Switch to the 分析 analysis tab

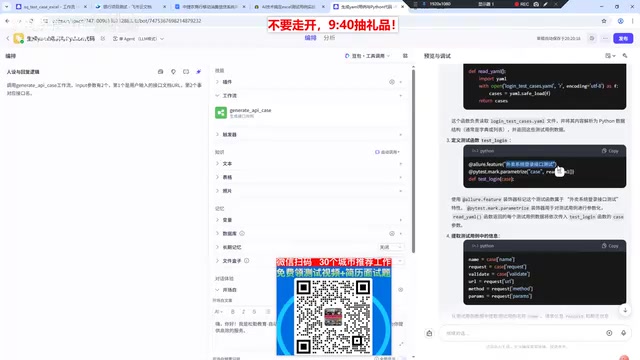(329, 38)
